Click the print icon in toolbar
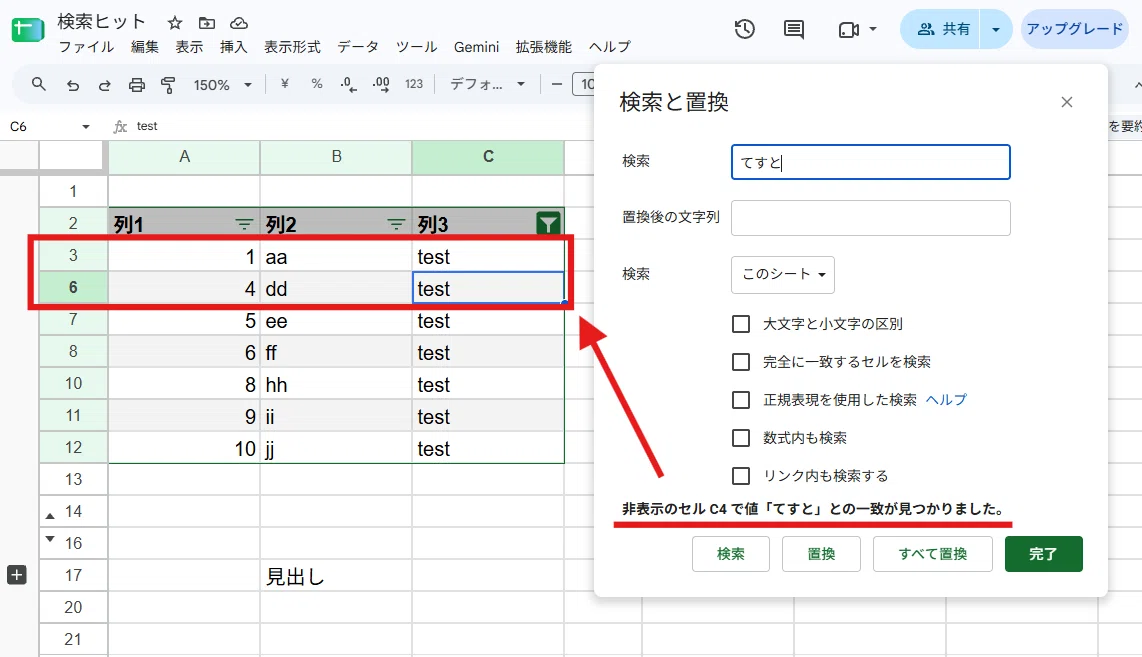 tap(136, 85)
